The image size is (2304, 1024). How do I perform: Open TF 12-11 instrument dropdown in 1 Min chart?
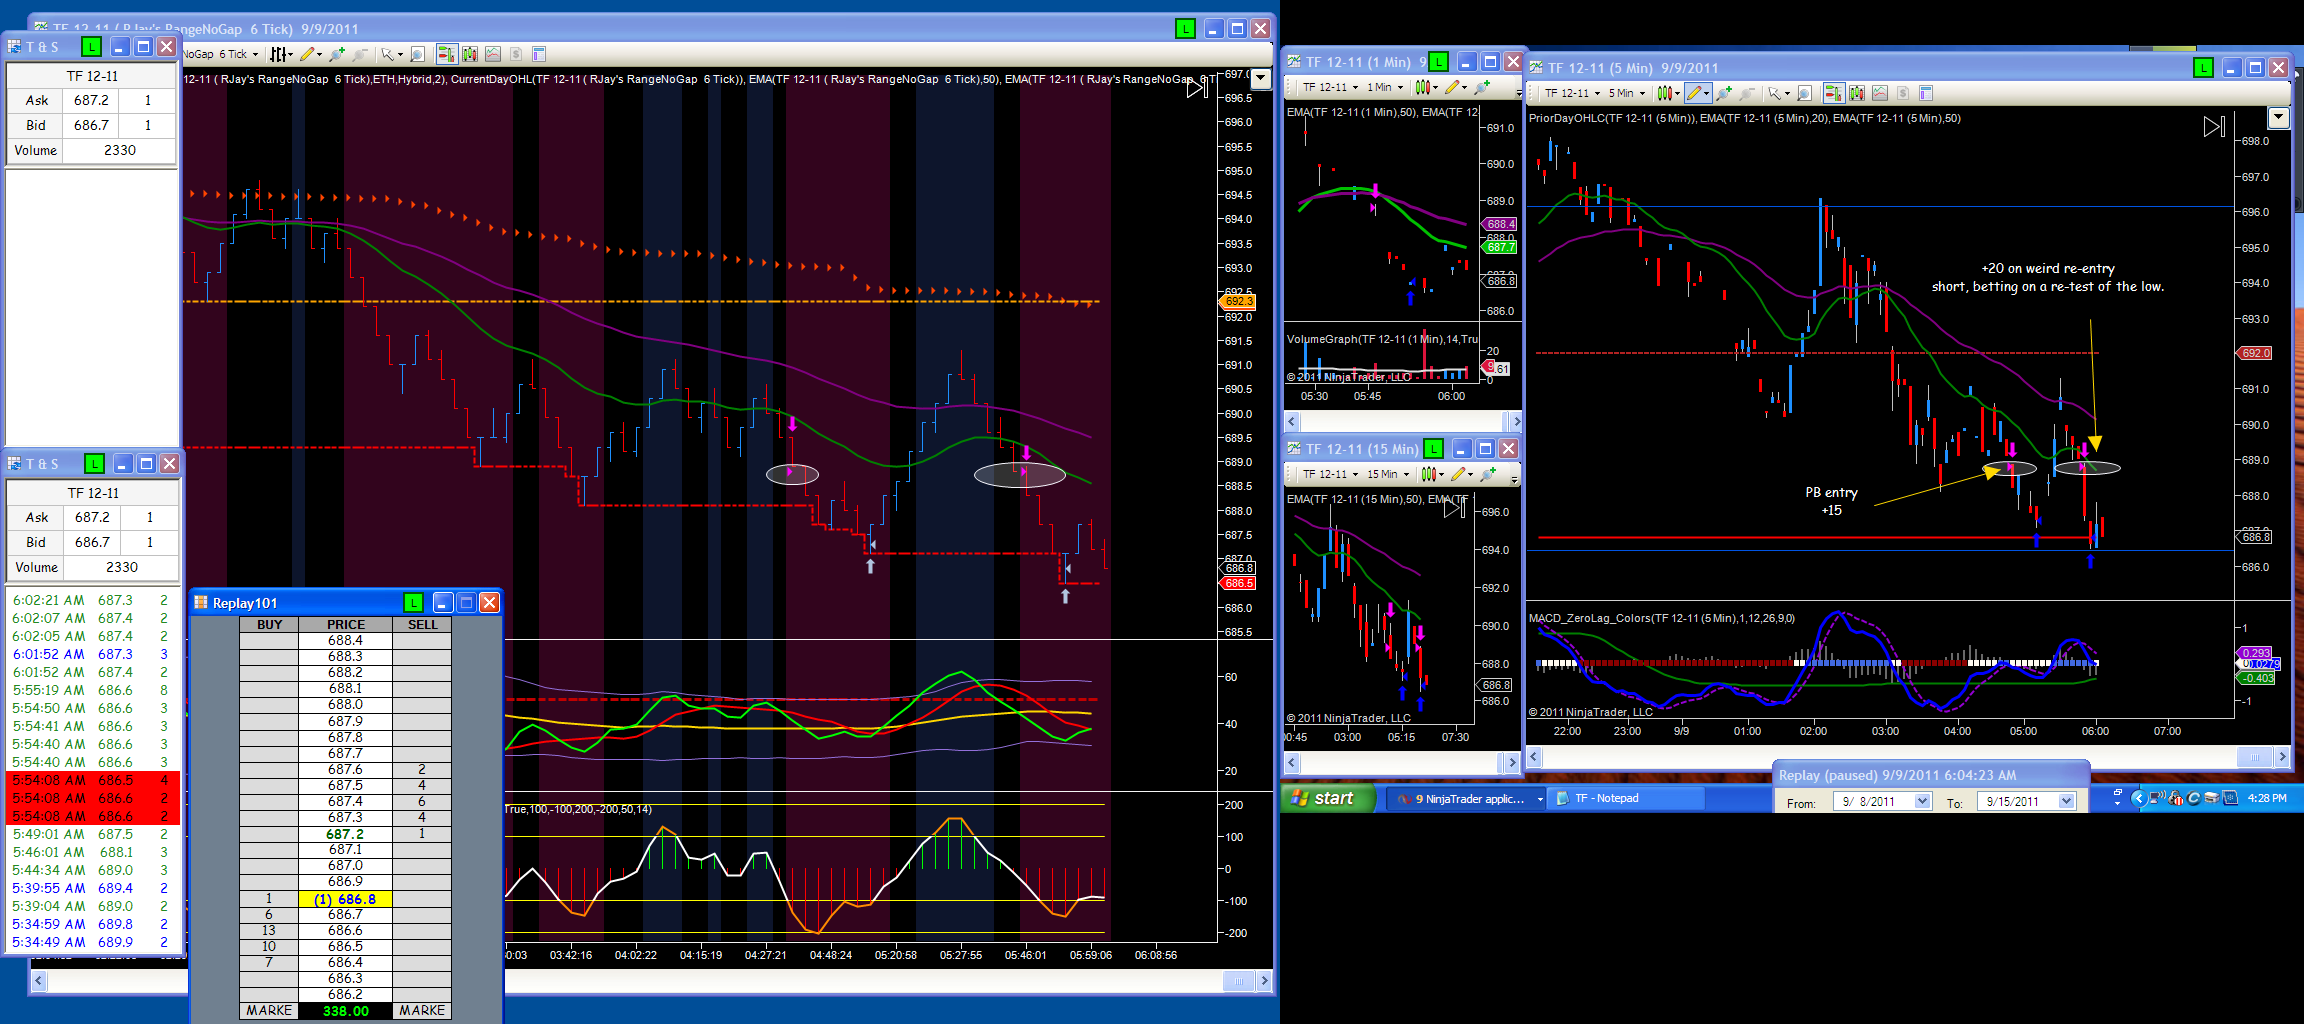(x=1355, y=87)
